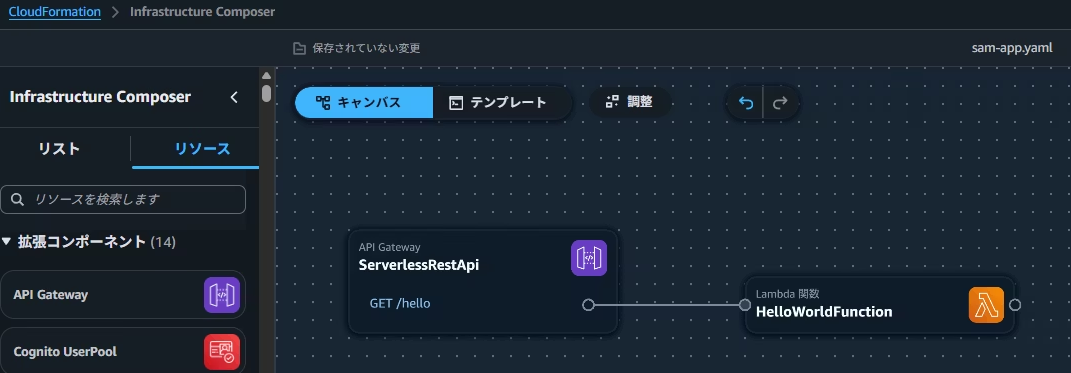
Task: Click the terminal icon in テンプレート
Action: 456,102
